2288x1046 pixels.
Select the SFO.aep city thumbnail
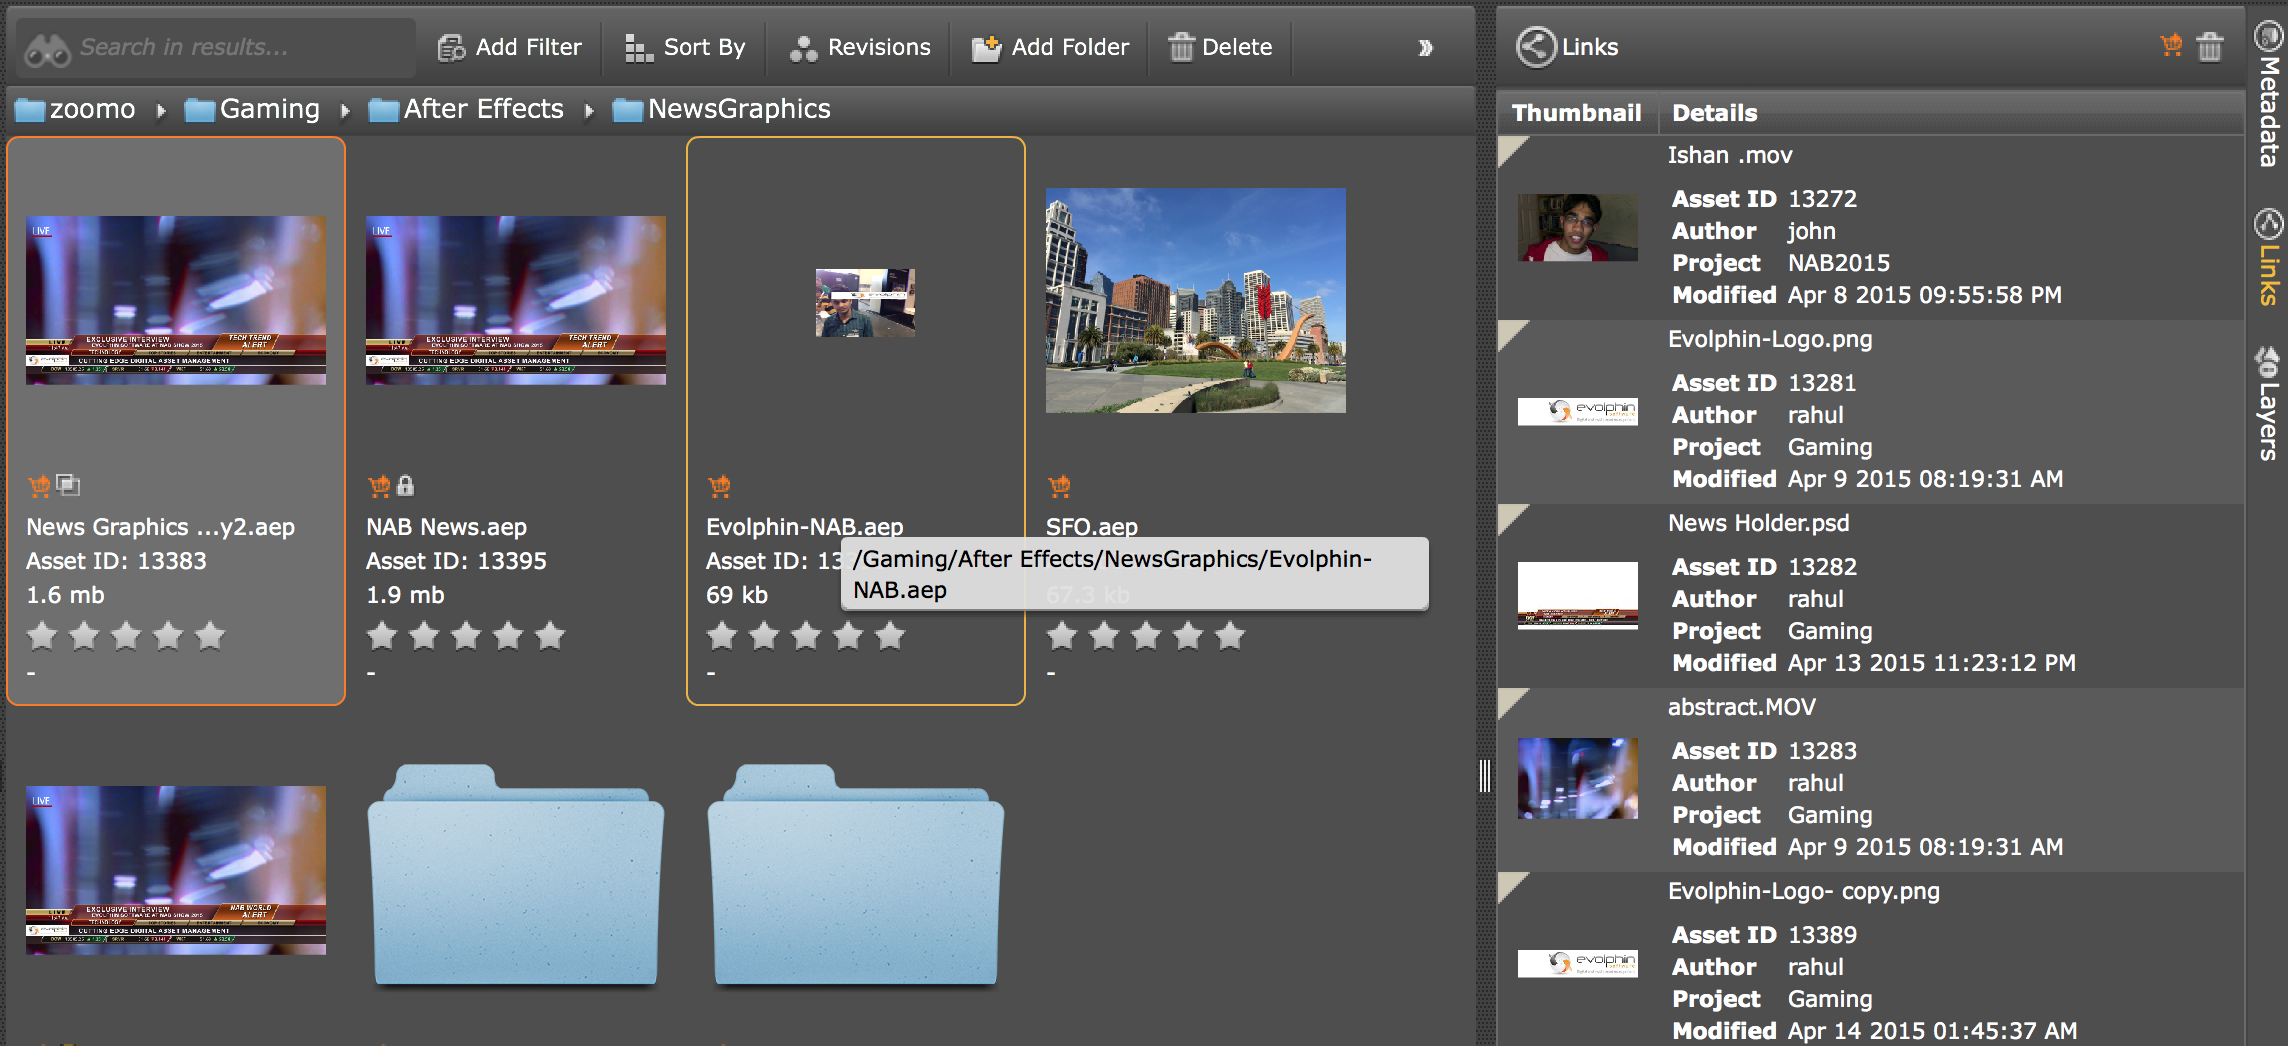tap(1195, 300)
